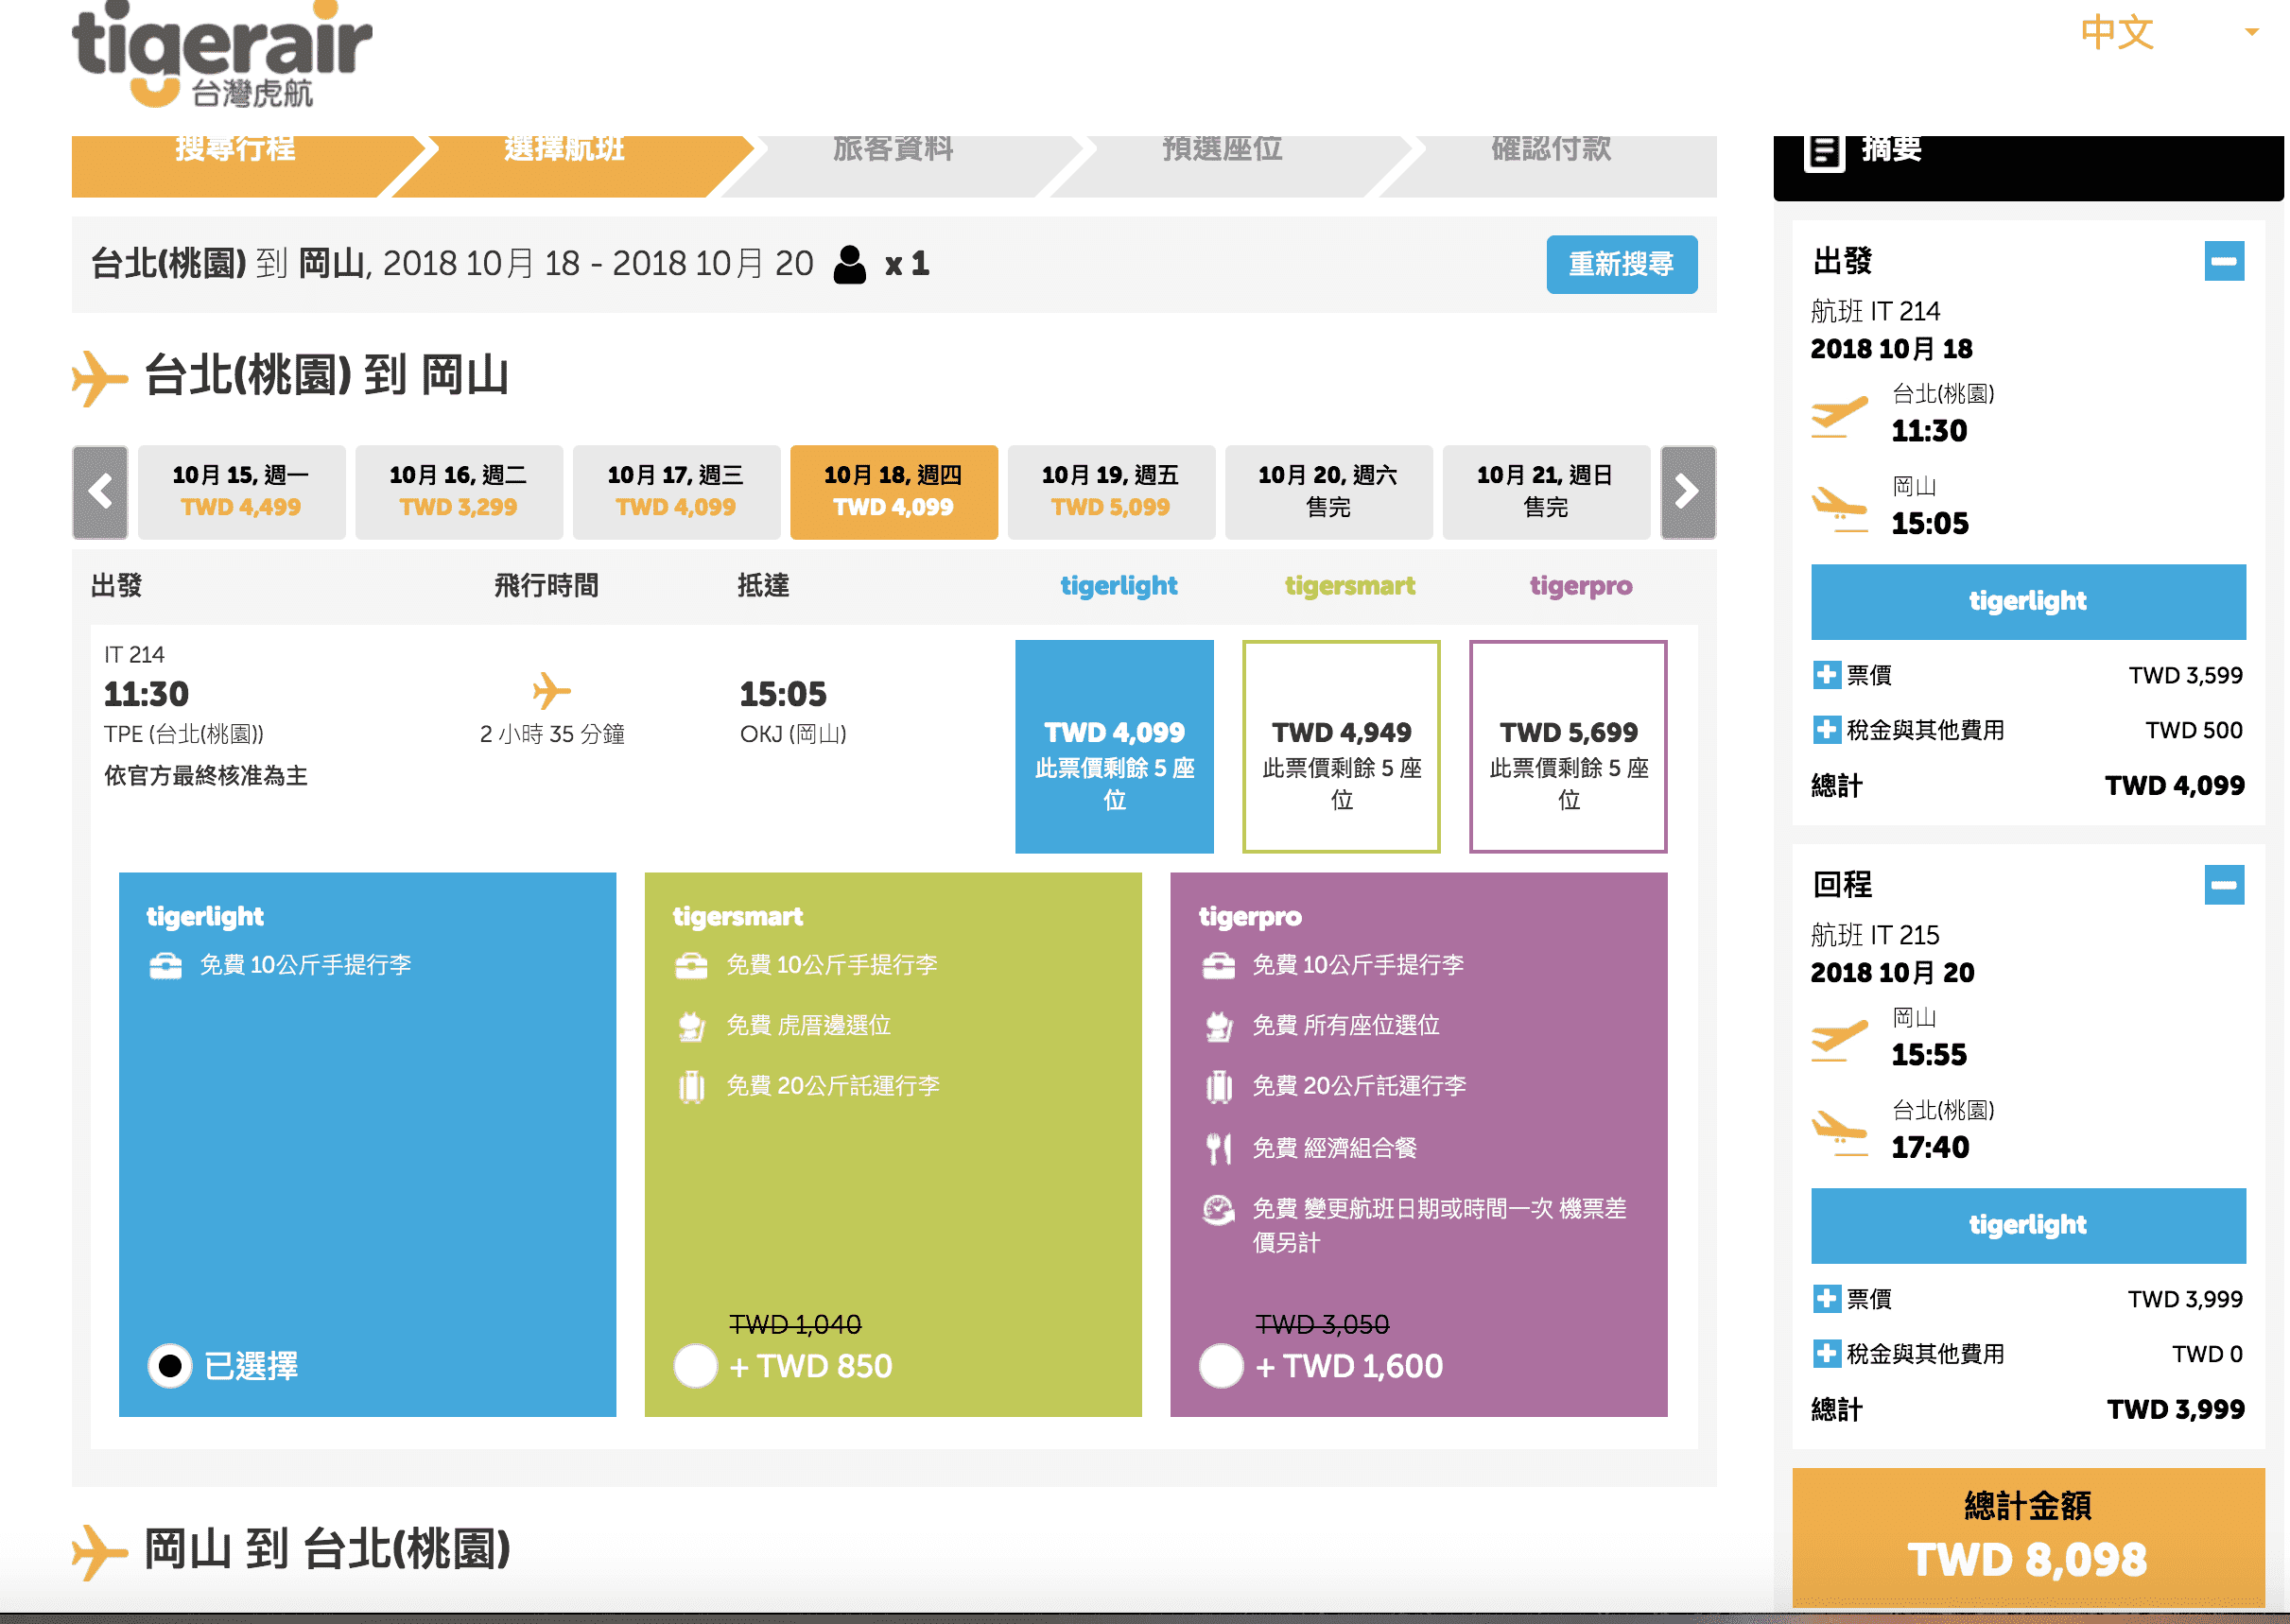Click plane icon beside 岡山 到 台北(桃園) heading
This screenshot has height=1624, width=2290.
[99, 1552]
